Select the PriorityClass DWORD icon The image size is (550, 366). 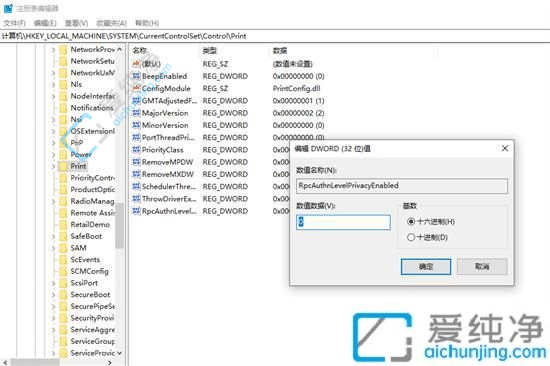point(136,149)
